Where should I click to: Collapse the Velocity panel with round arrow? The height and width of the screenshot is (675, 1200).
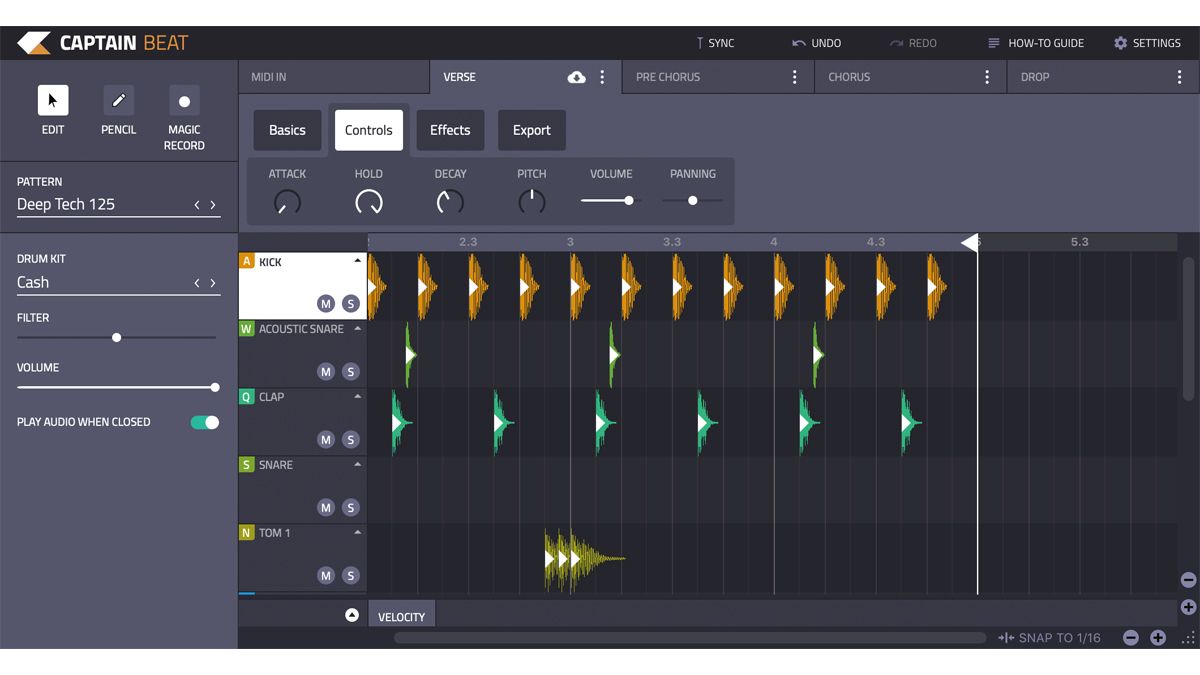point(352,615)
